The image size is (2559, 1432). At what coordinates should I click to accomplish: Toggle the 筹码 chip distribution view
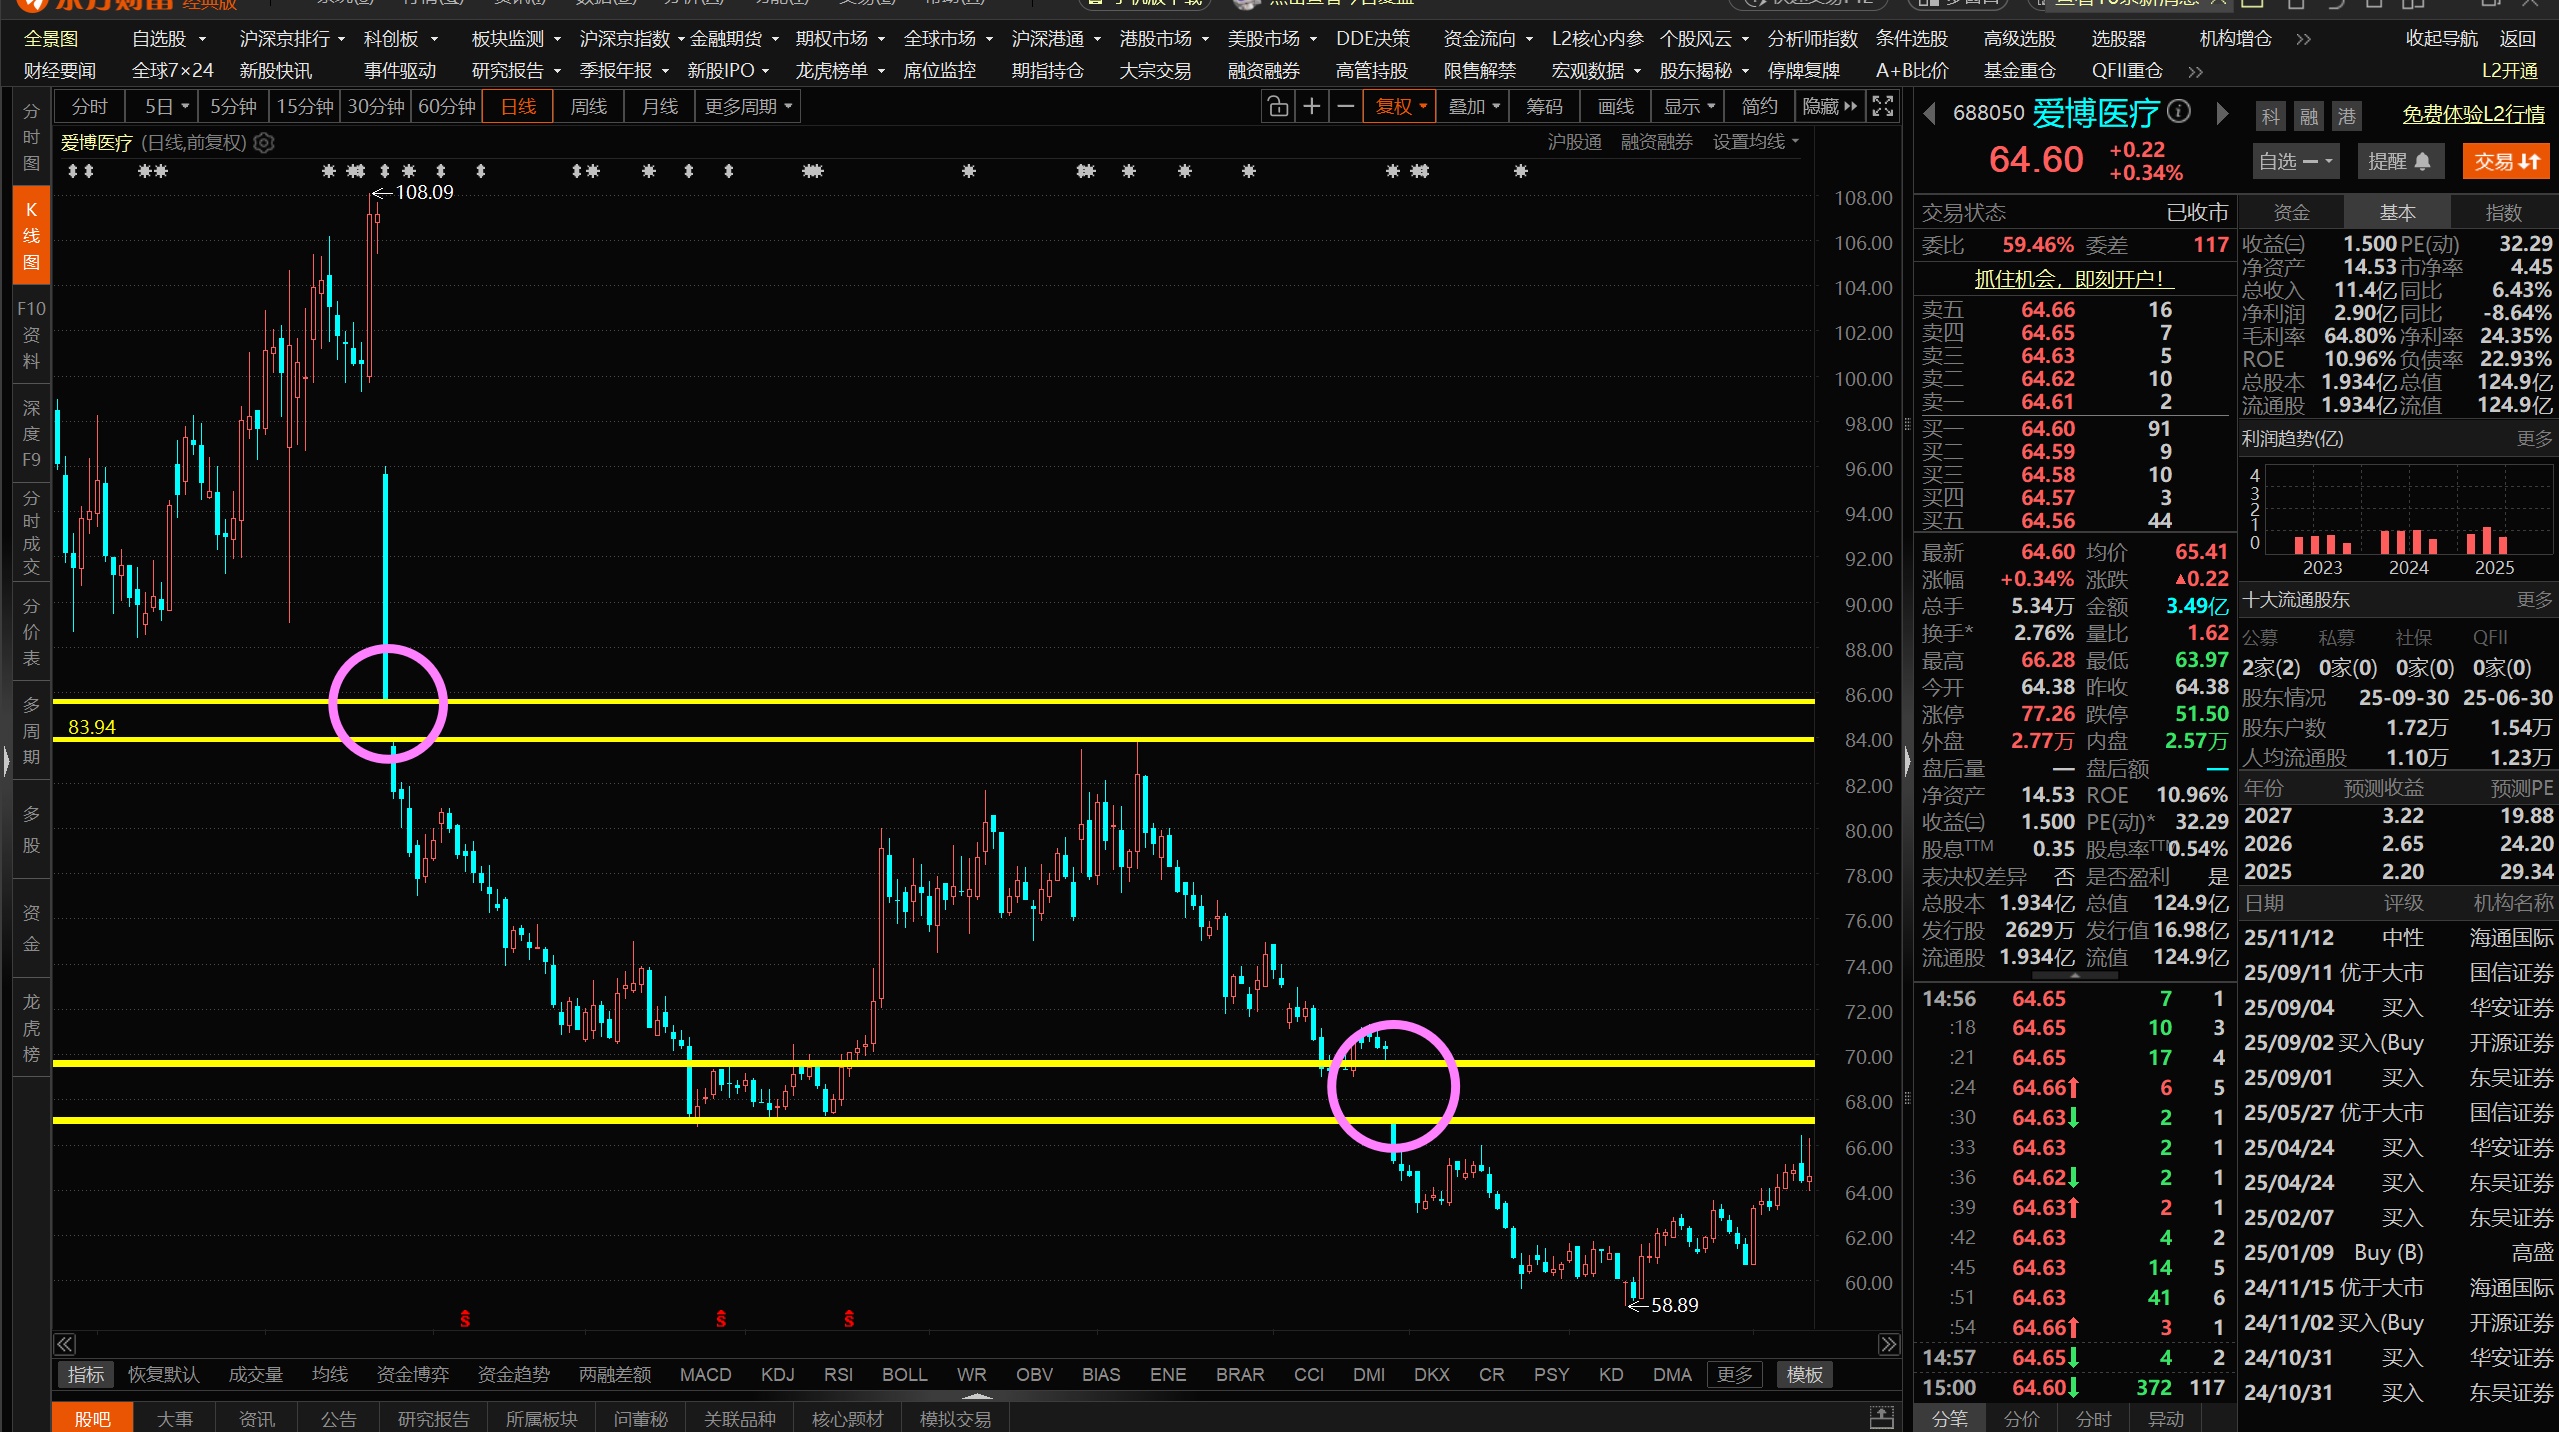click(x=1544, y=107)
